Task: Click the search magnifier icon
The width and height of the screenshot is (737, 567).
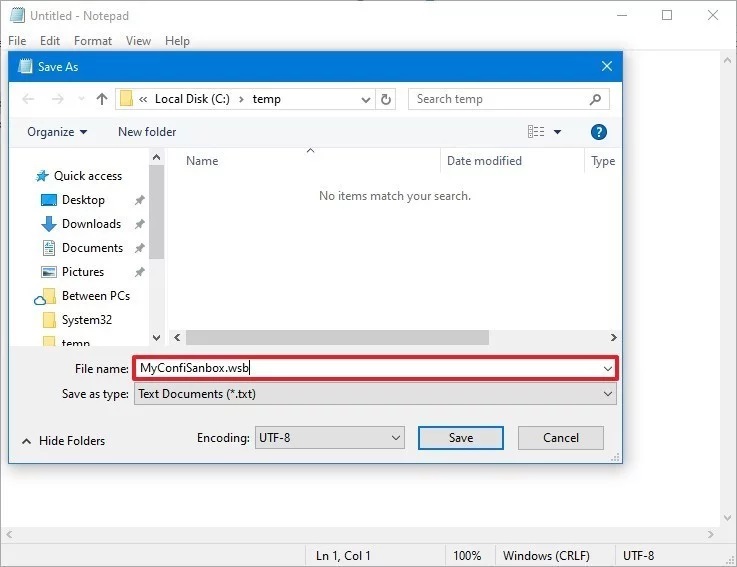Action: [595, 99]
